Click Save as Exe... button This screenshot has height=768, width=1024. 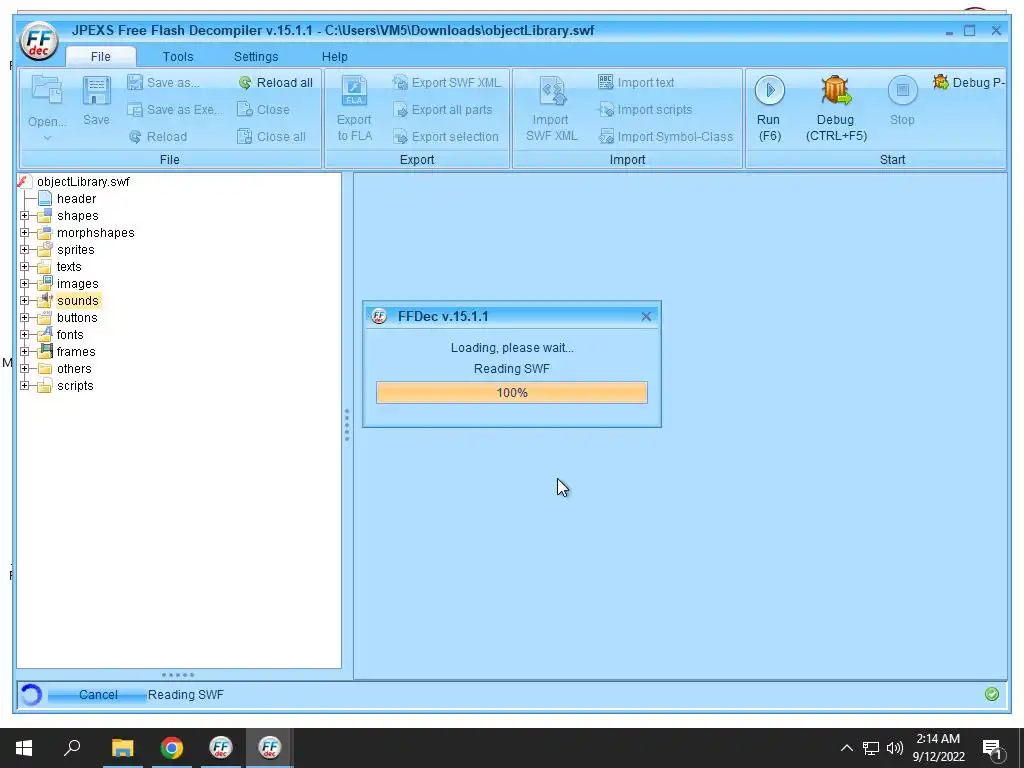(x=174, y=110)
